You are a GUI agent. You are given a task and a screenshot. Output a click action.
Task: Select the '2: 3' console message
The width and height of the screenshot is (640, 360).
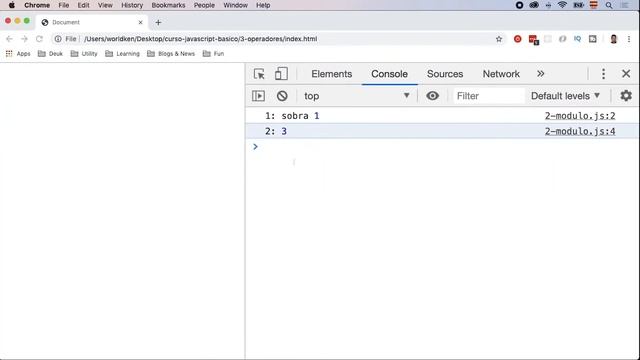[276, 131]
